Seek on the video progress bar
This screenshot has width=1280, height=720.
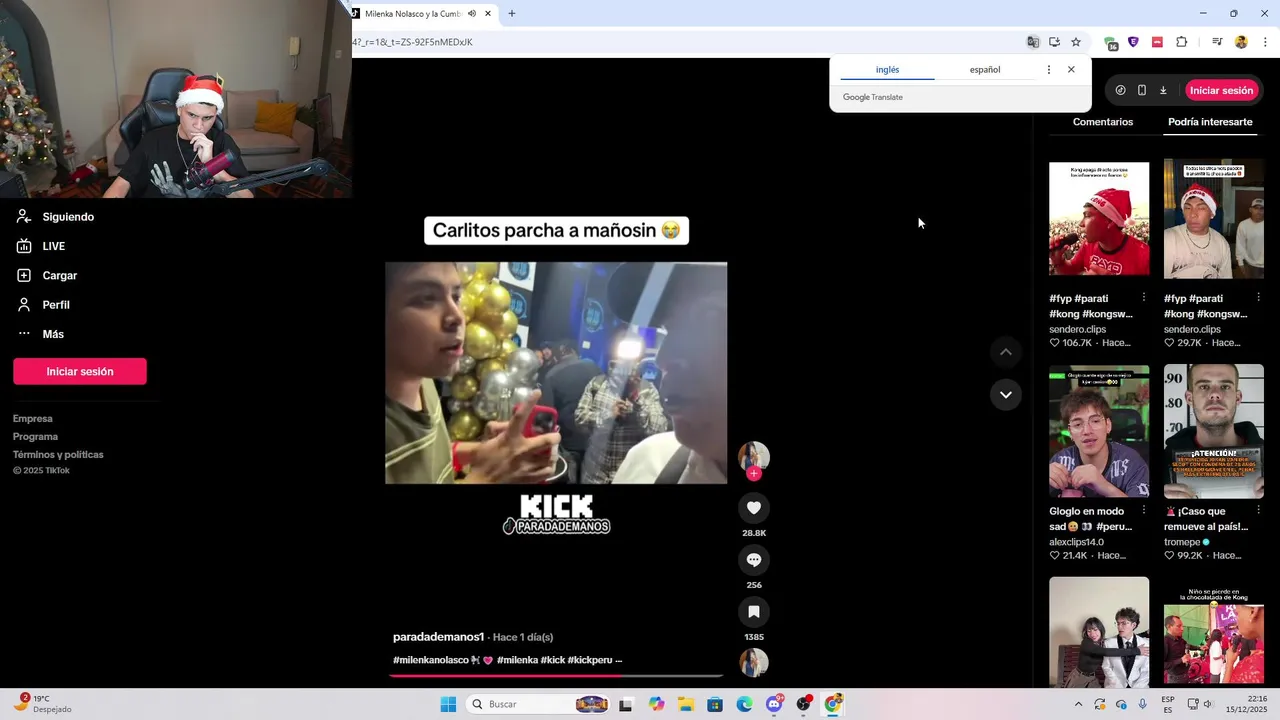556,676
